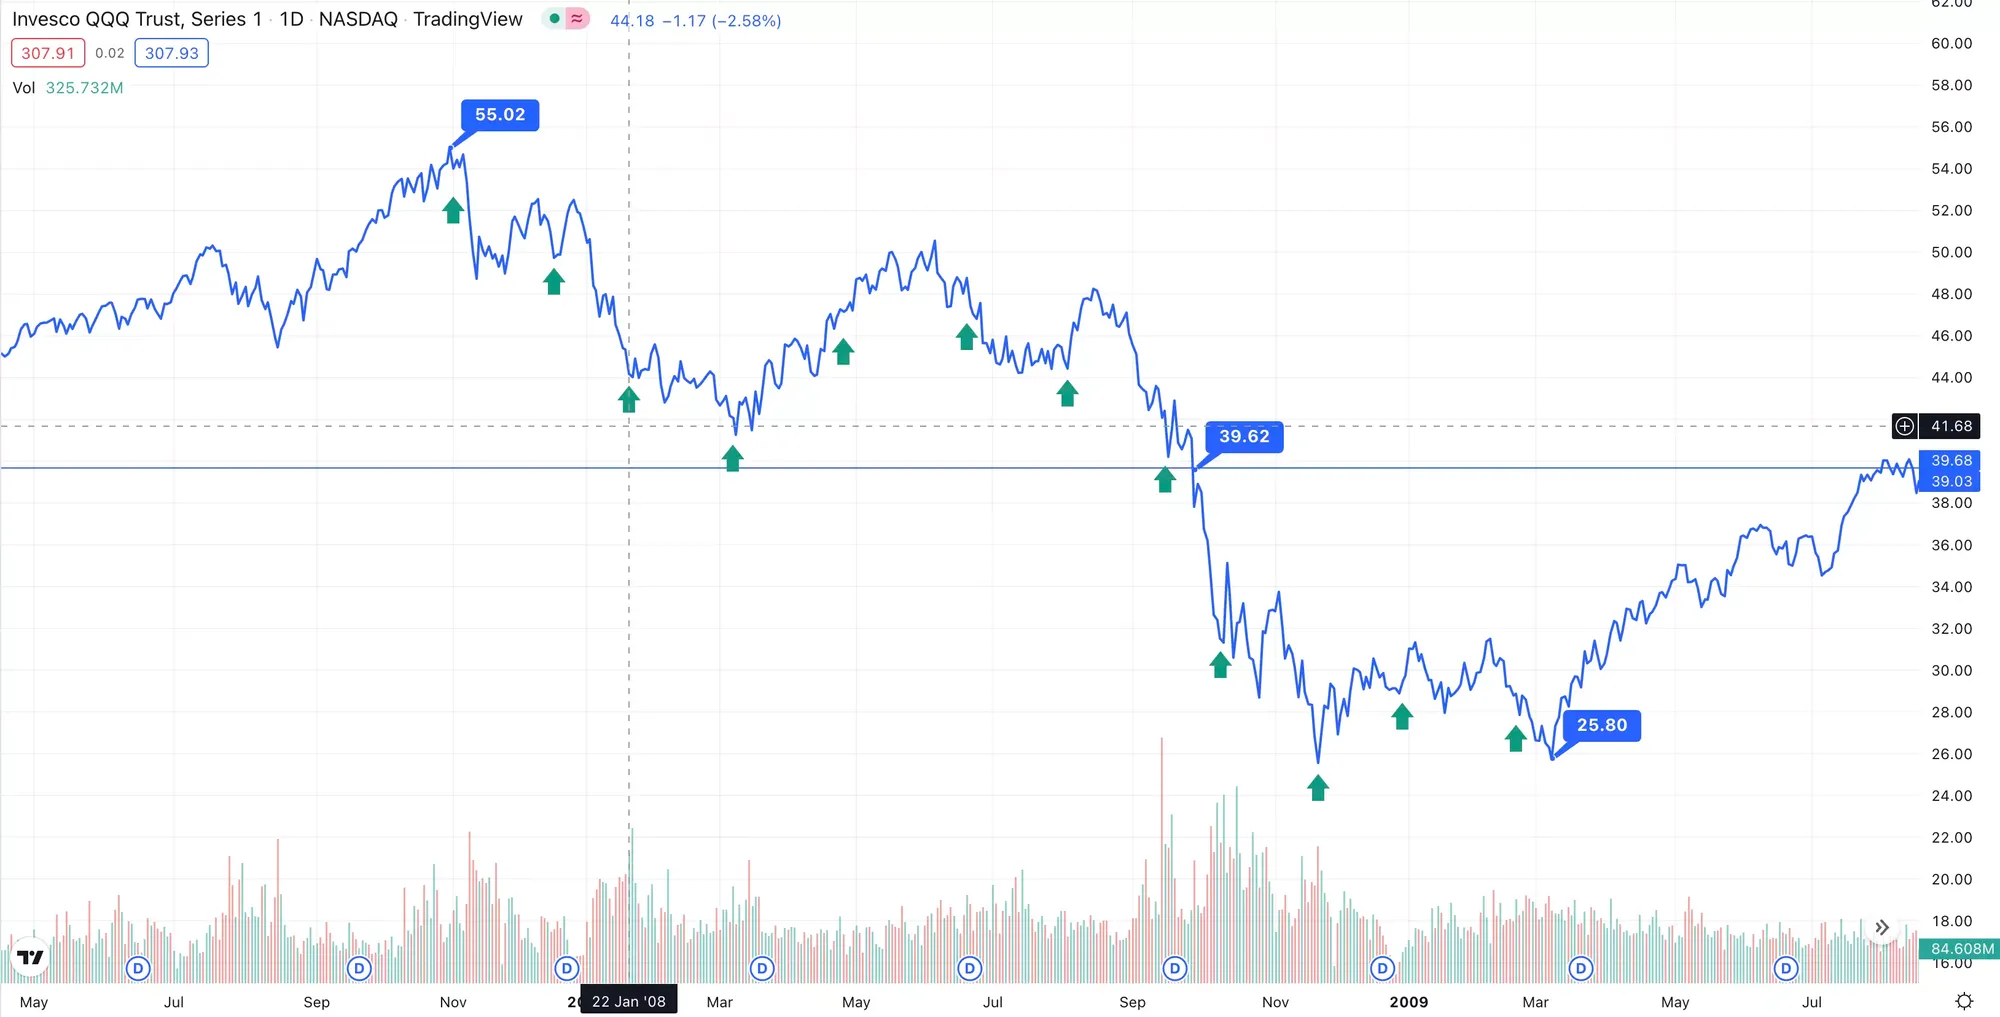Screen dimensions: 2000x1017
Task: Click the 44.18 header price value
Action: coord(632,20)
